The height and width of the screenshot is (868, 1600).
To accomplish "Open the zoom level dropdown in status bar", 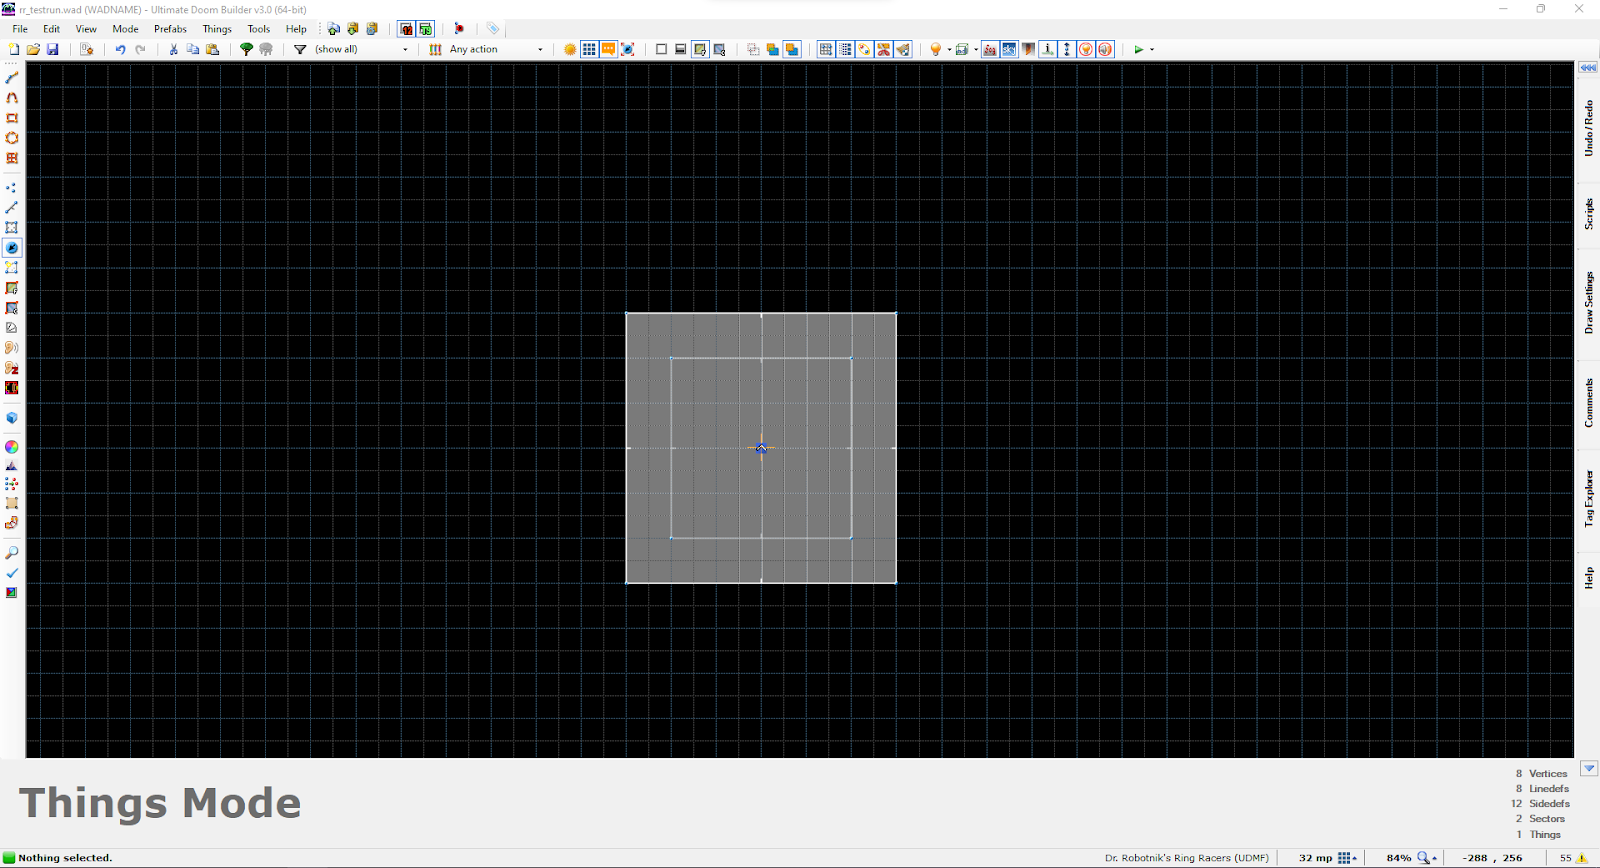I will (x=1428, y=857).
